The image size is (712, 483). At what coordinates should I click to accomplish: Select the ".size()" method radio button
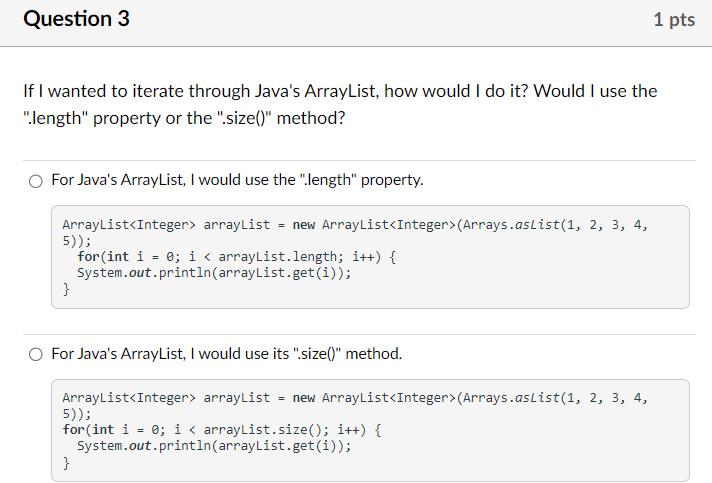[x=36, y=354]
